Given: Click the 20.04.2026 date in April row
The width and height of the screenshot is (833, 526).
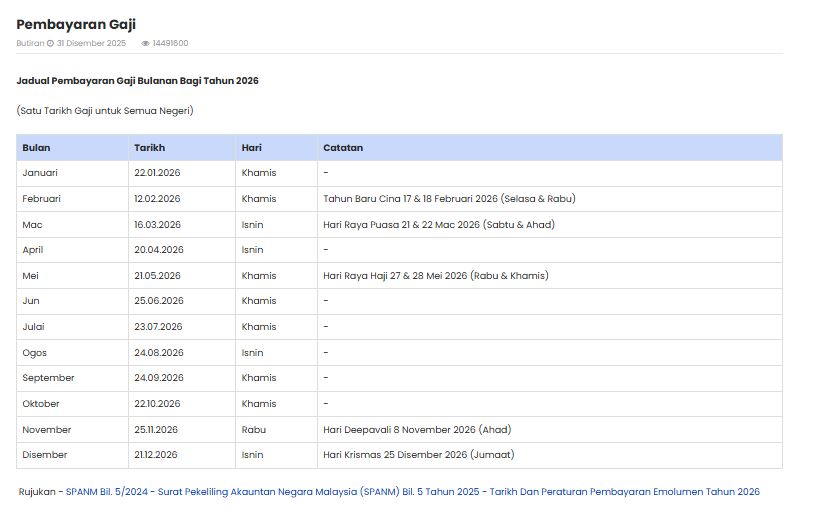Looking at the screenshot, I should click(158, 250).
